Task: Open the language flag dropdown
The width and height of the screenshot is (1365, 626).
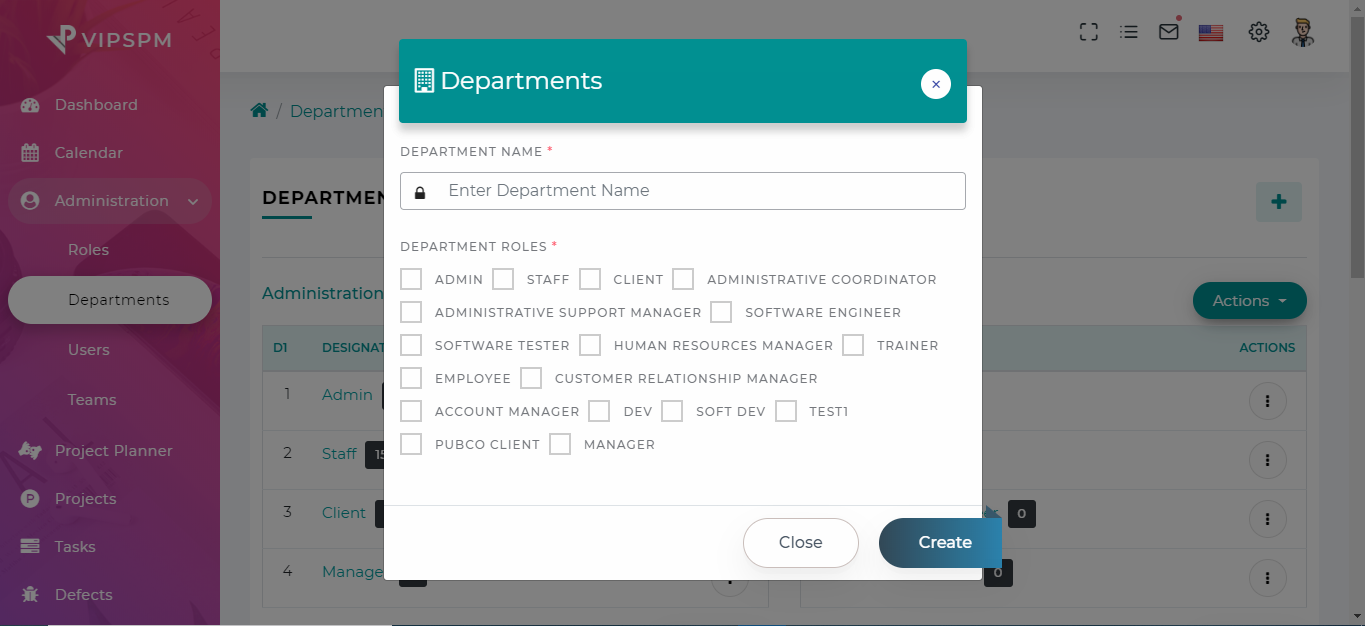Action: [1210, 31]
